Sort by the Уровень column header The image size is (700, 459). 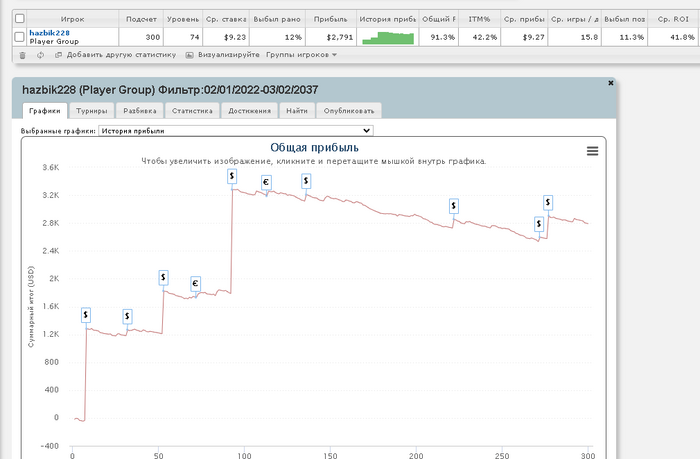tap(183, 19)
